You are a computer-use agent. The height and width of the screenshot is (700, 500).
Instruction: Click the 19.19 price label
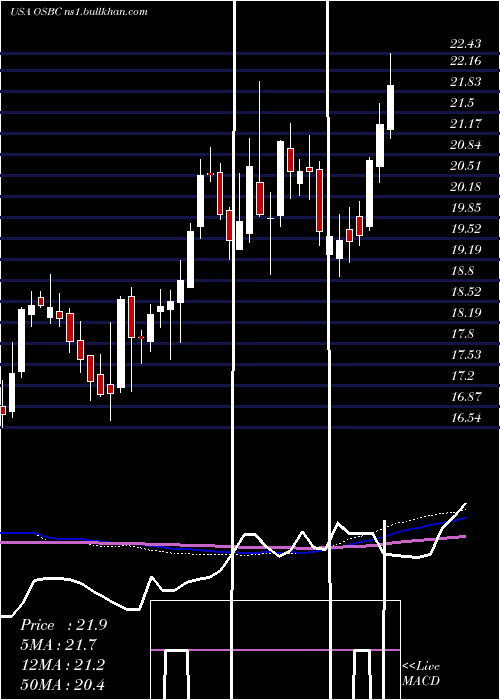[466, 250]
